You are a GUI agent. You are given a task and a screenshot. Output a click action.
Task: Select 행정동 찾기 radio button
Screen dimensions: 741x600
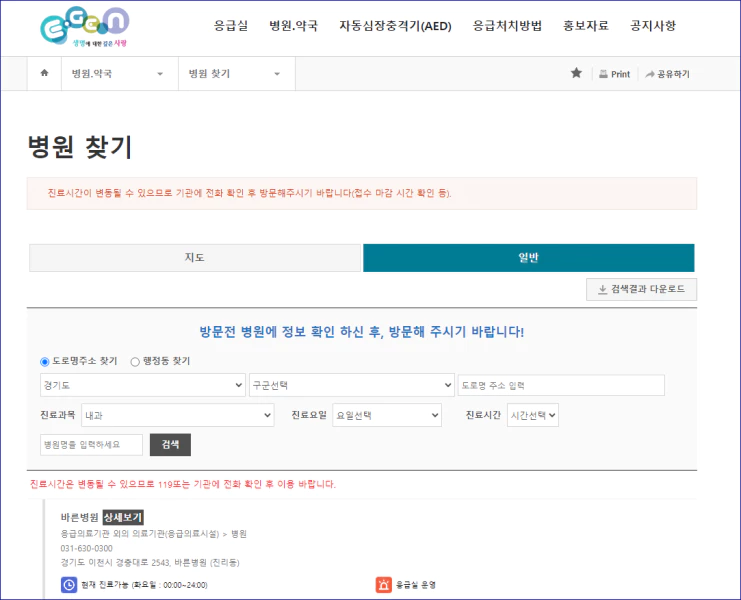tap(135, 362)
